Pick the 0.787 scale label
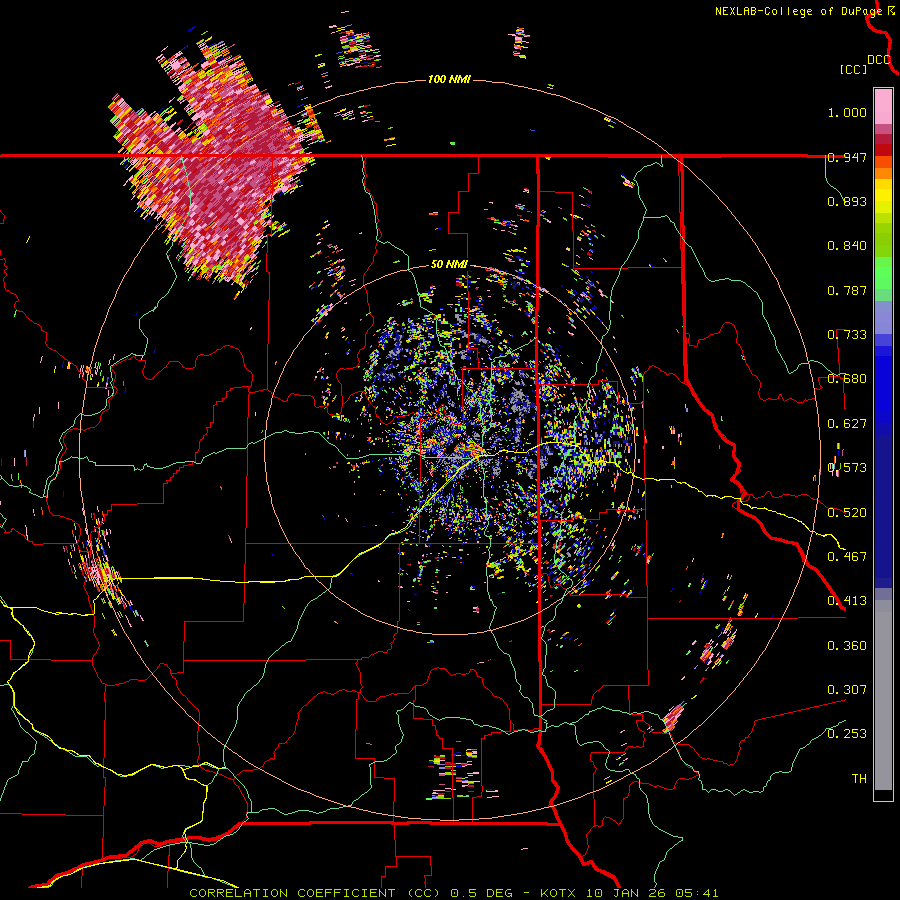This screenshot has height=900, width=900. tap(847, 290)
